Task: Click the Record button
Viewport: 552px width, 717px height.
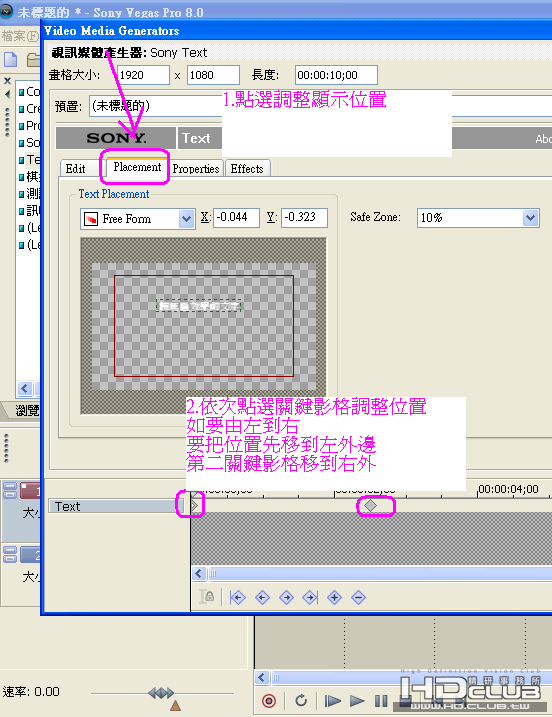Action: [x=269, y=701]
